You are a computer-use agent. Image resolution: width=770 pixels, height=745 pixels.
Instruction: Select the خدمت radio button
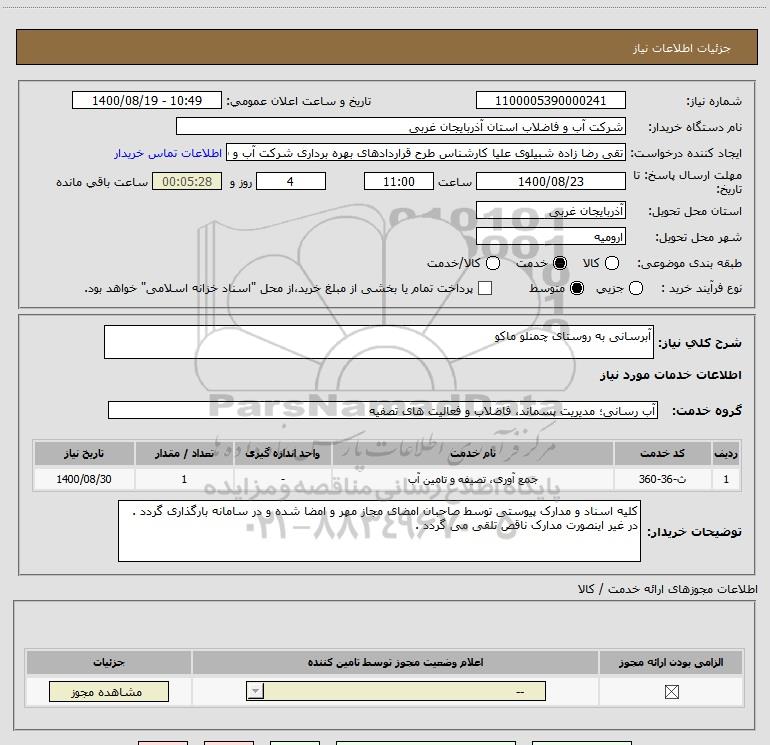(560, 263)
